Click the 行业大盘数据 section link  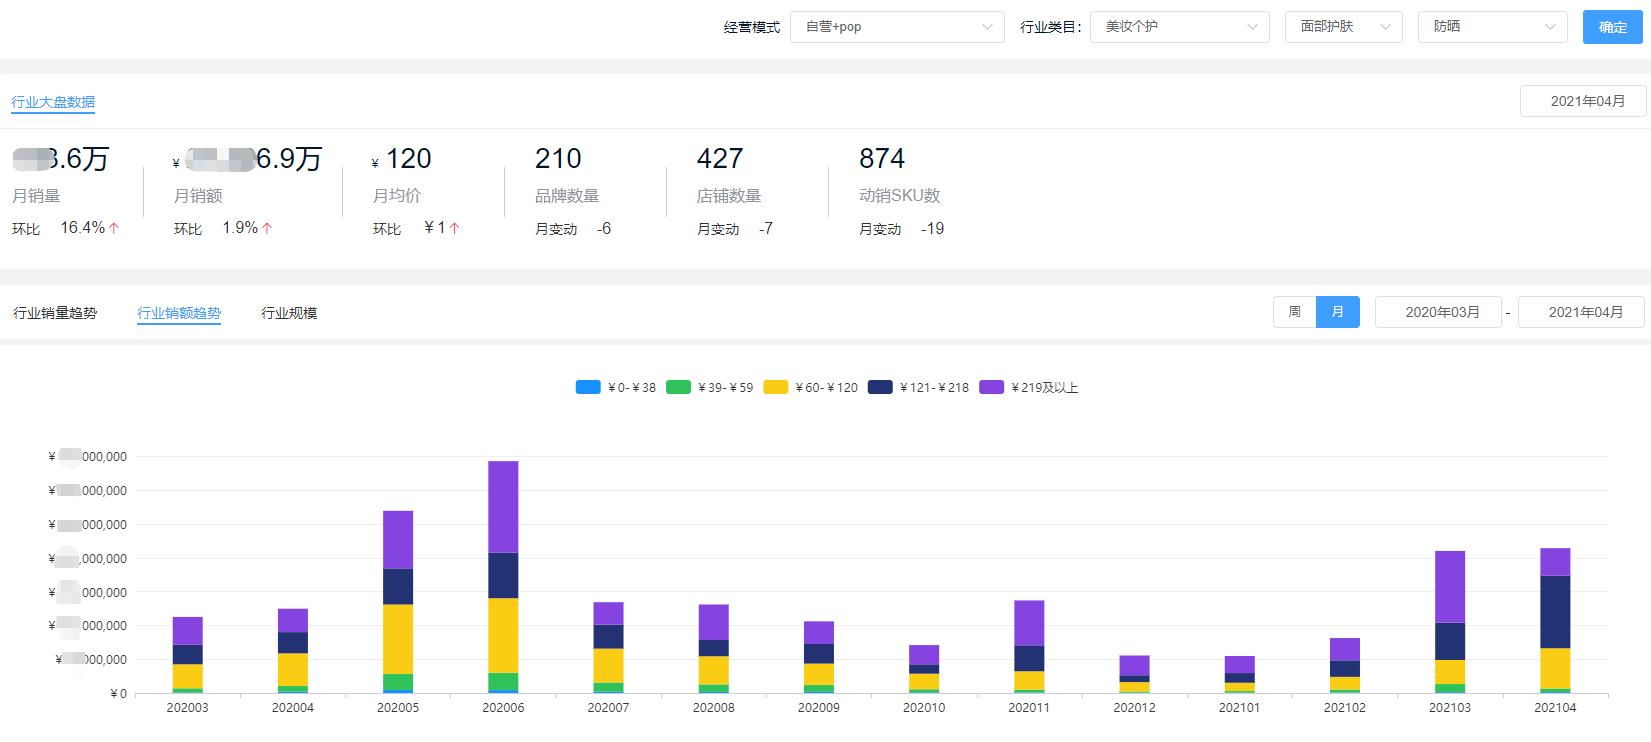coord(53,102)
